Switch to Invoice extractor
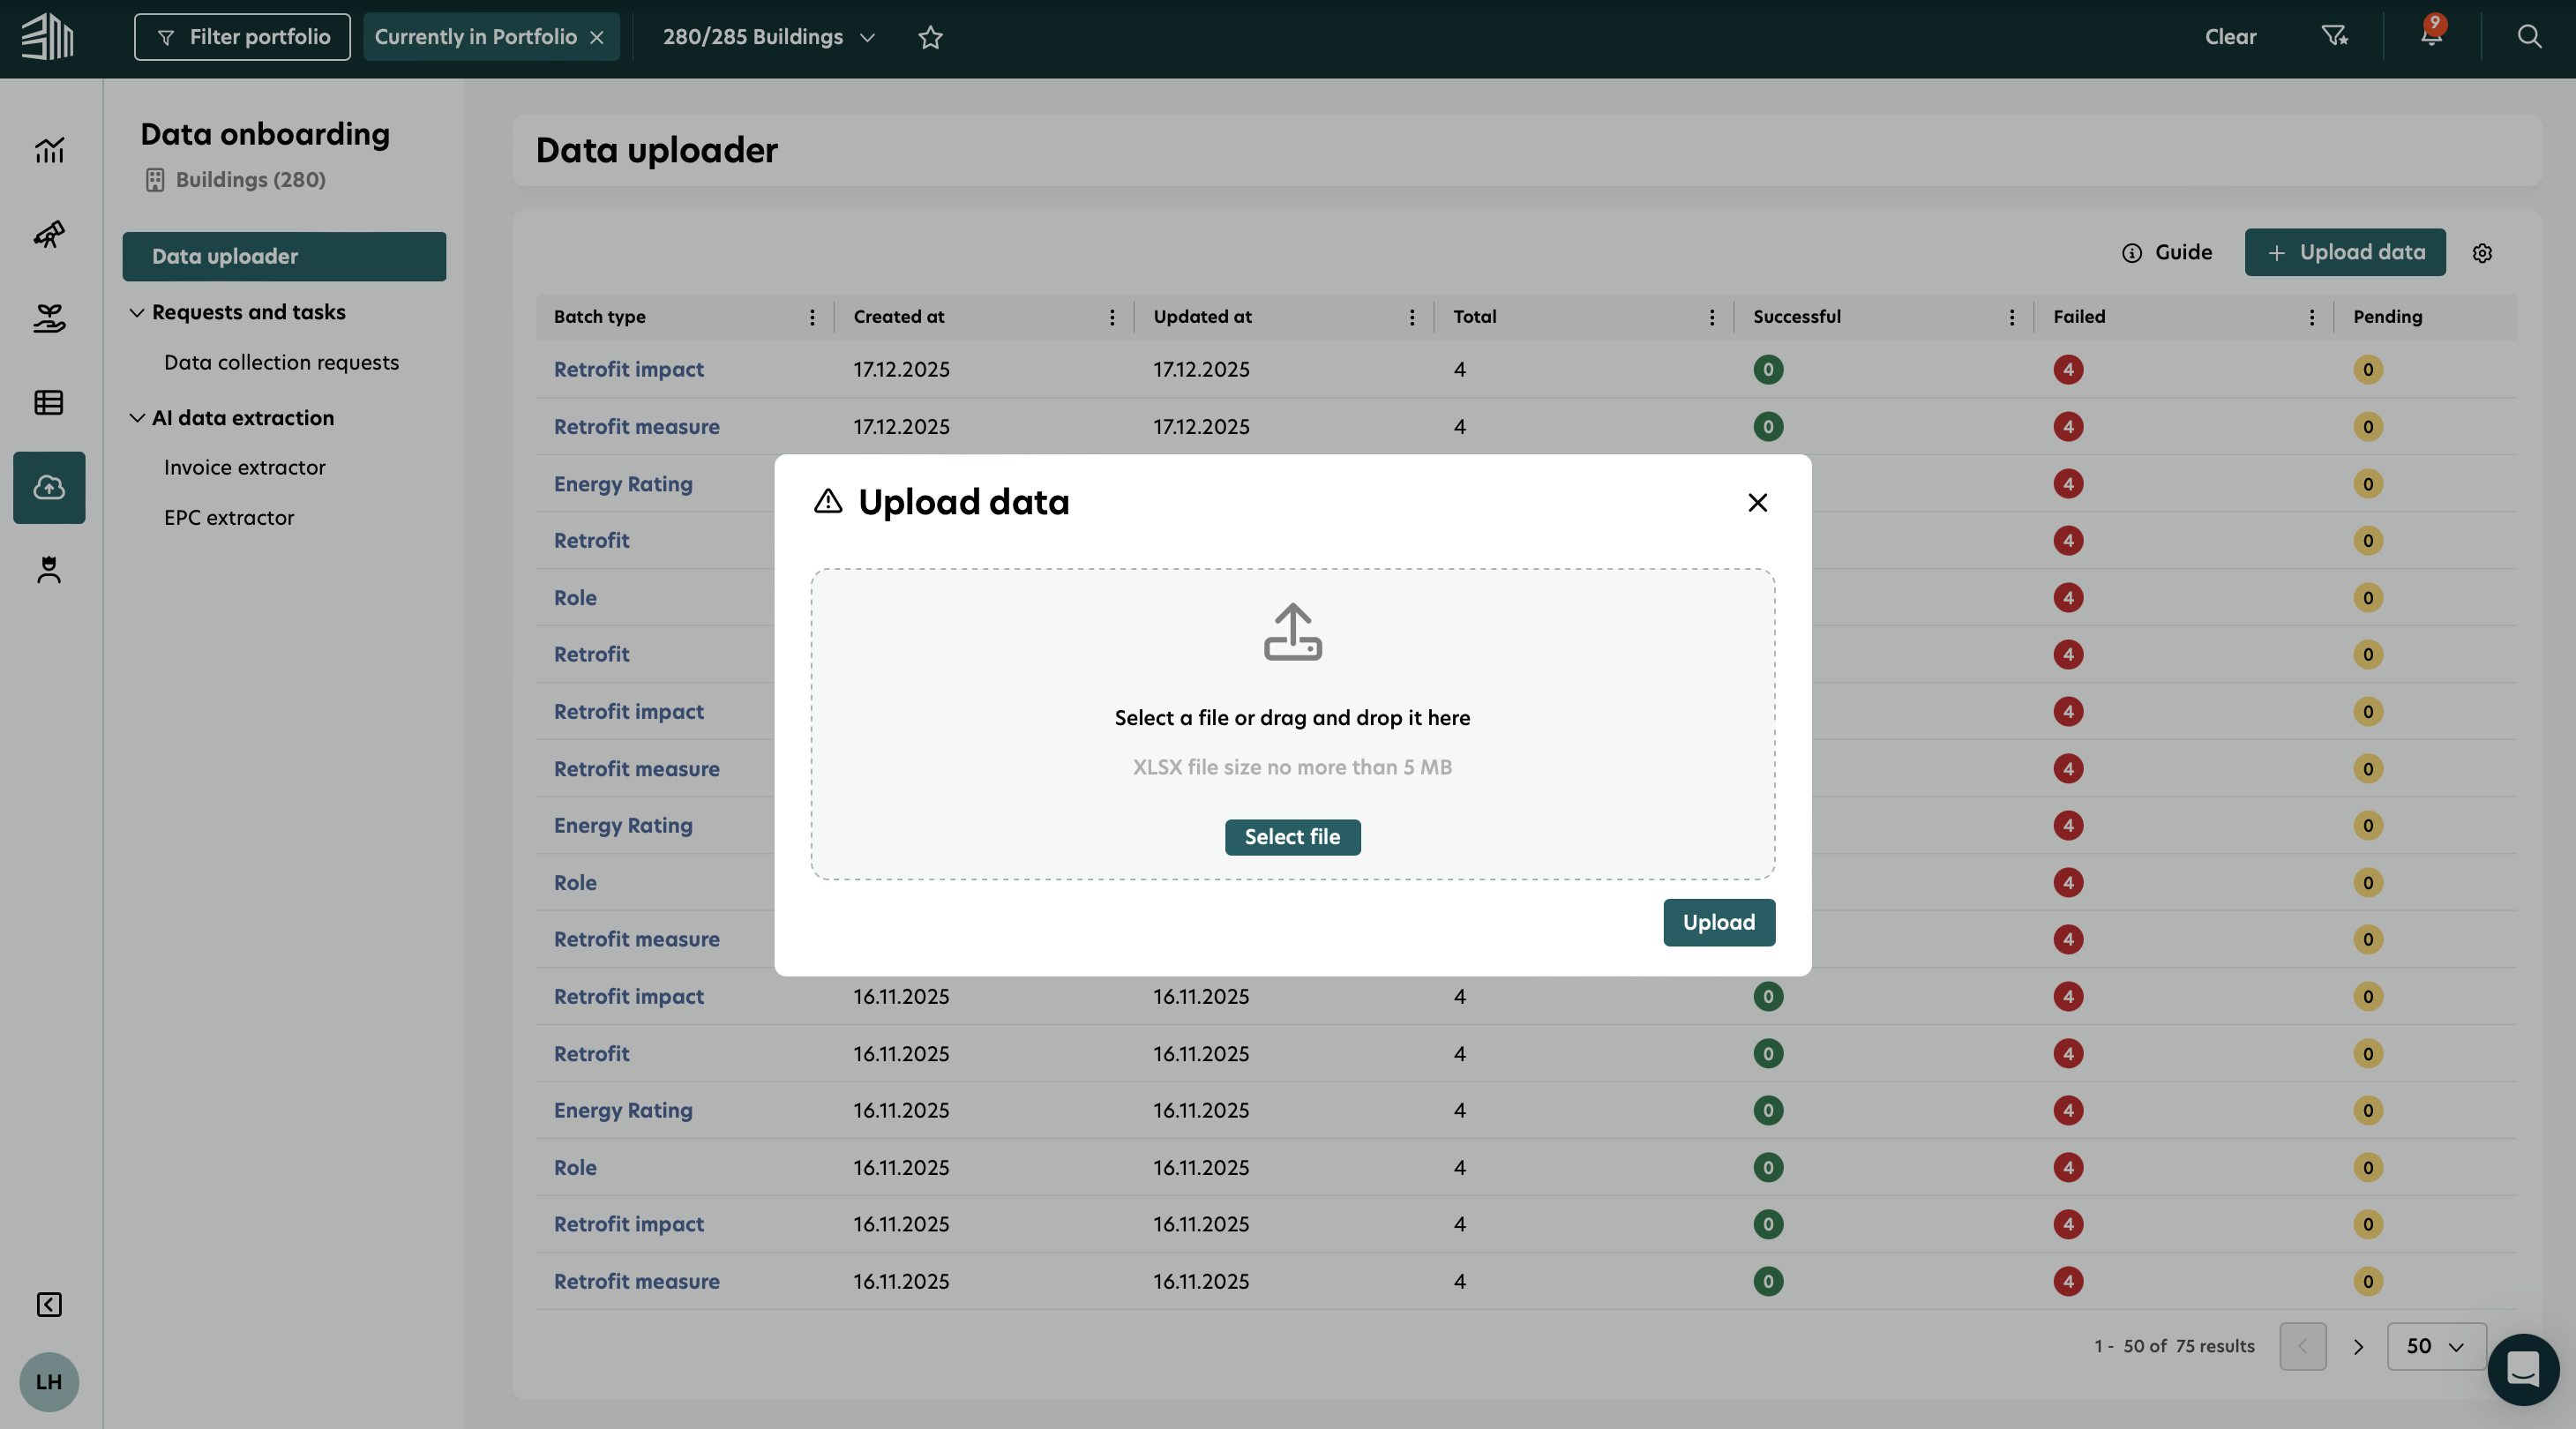2576x1429 pixels. pos(244,467)
